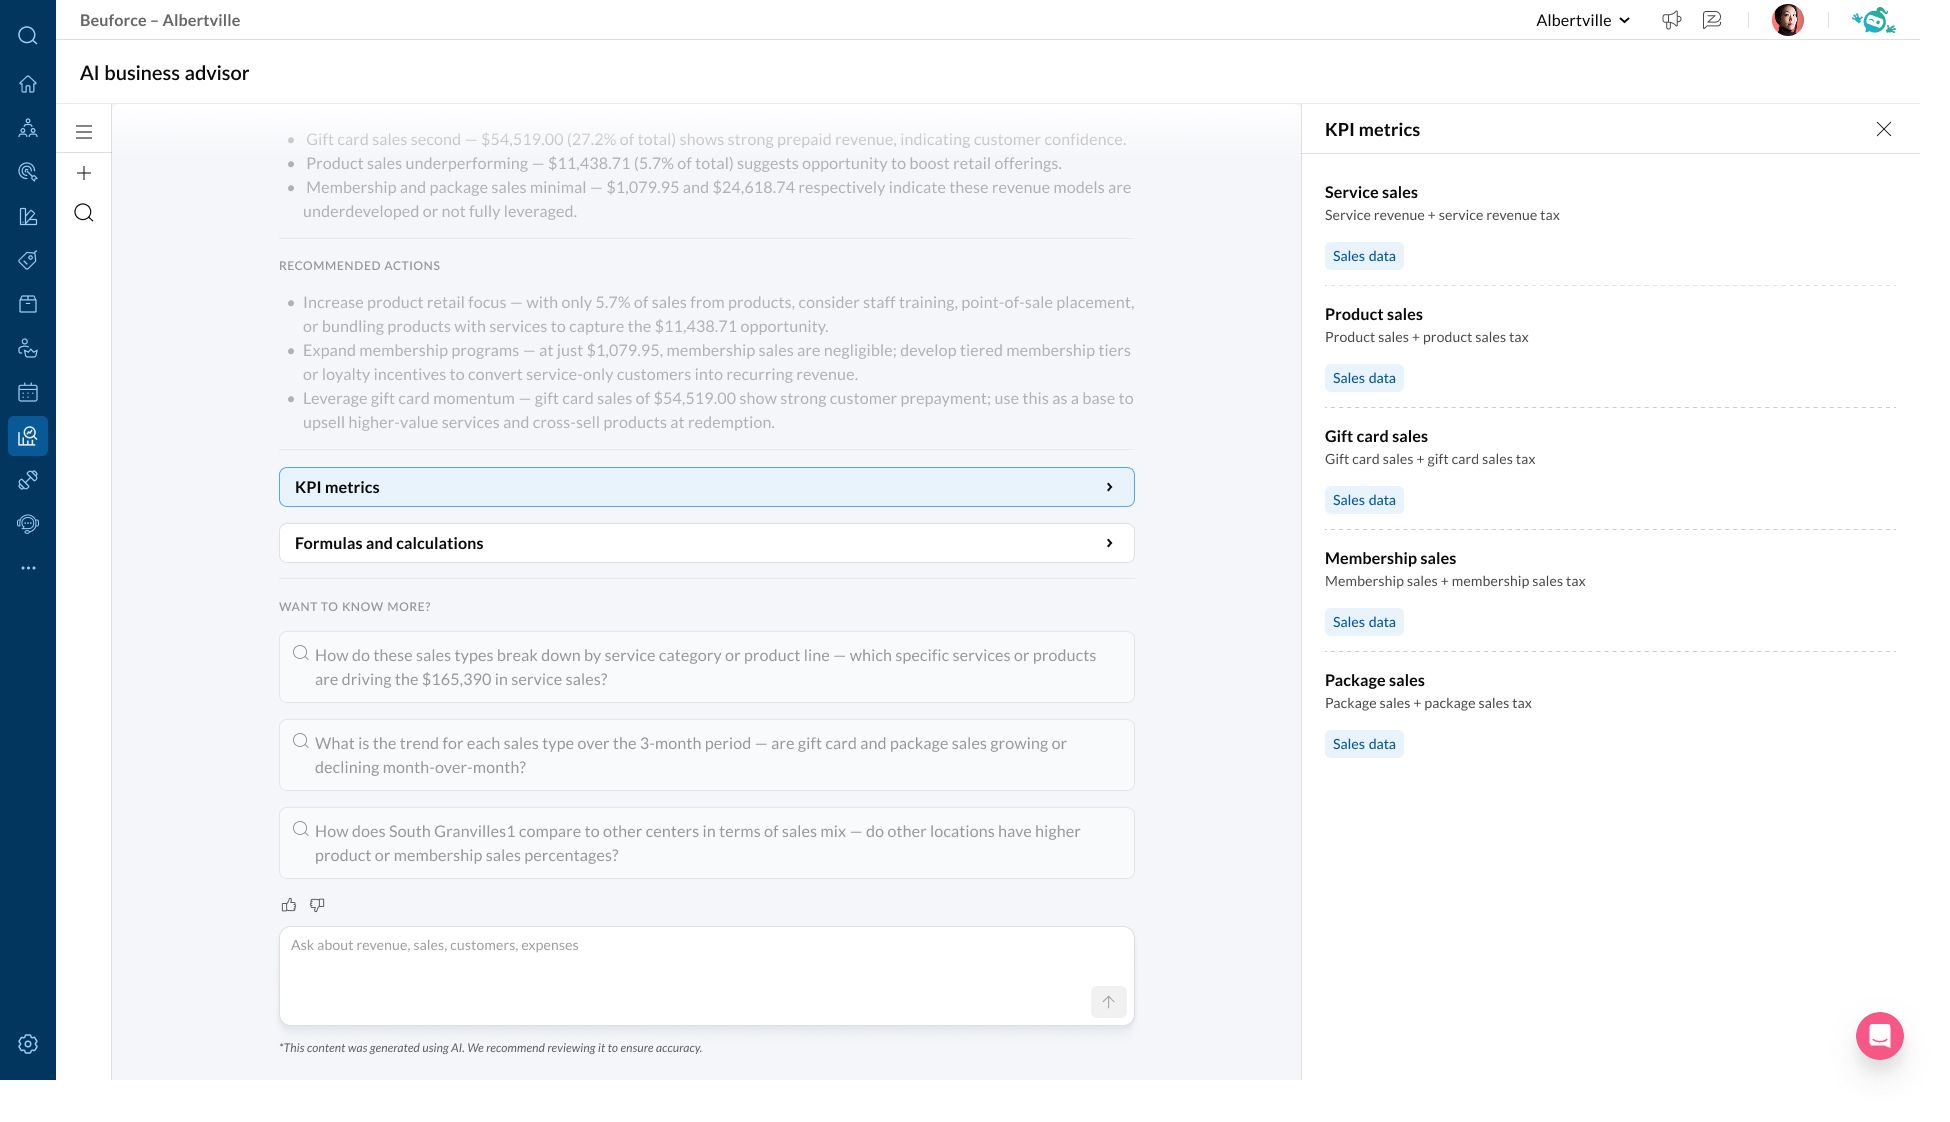Click the thumbs up feedback icon
The height and width of the screenshot is (1122, 1950).
289,905
